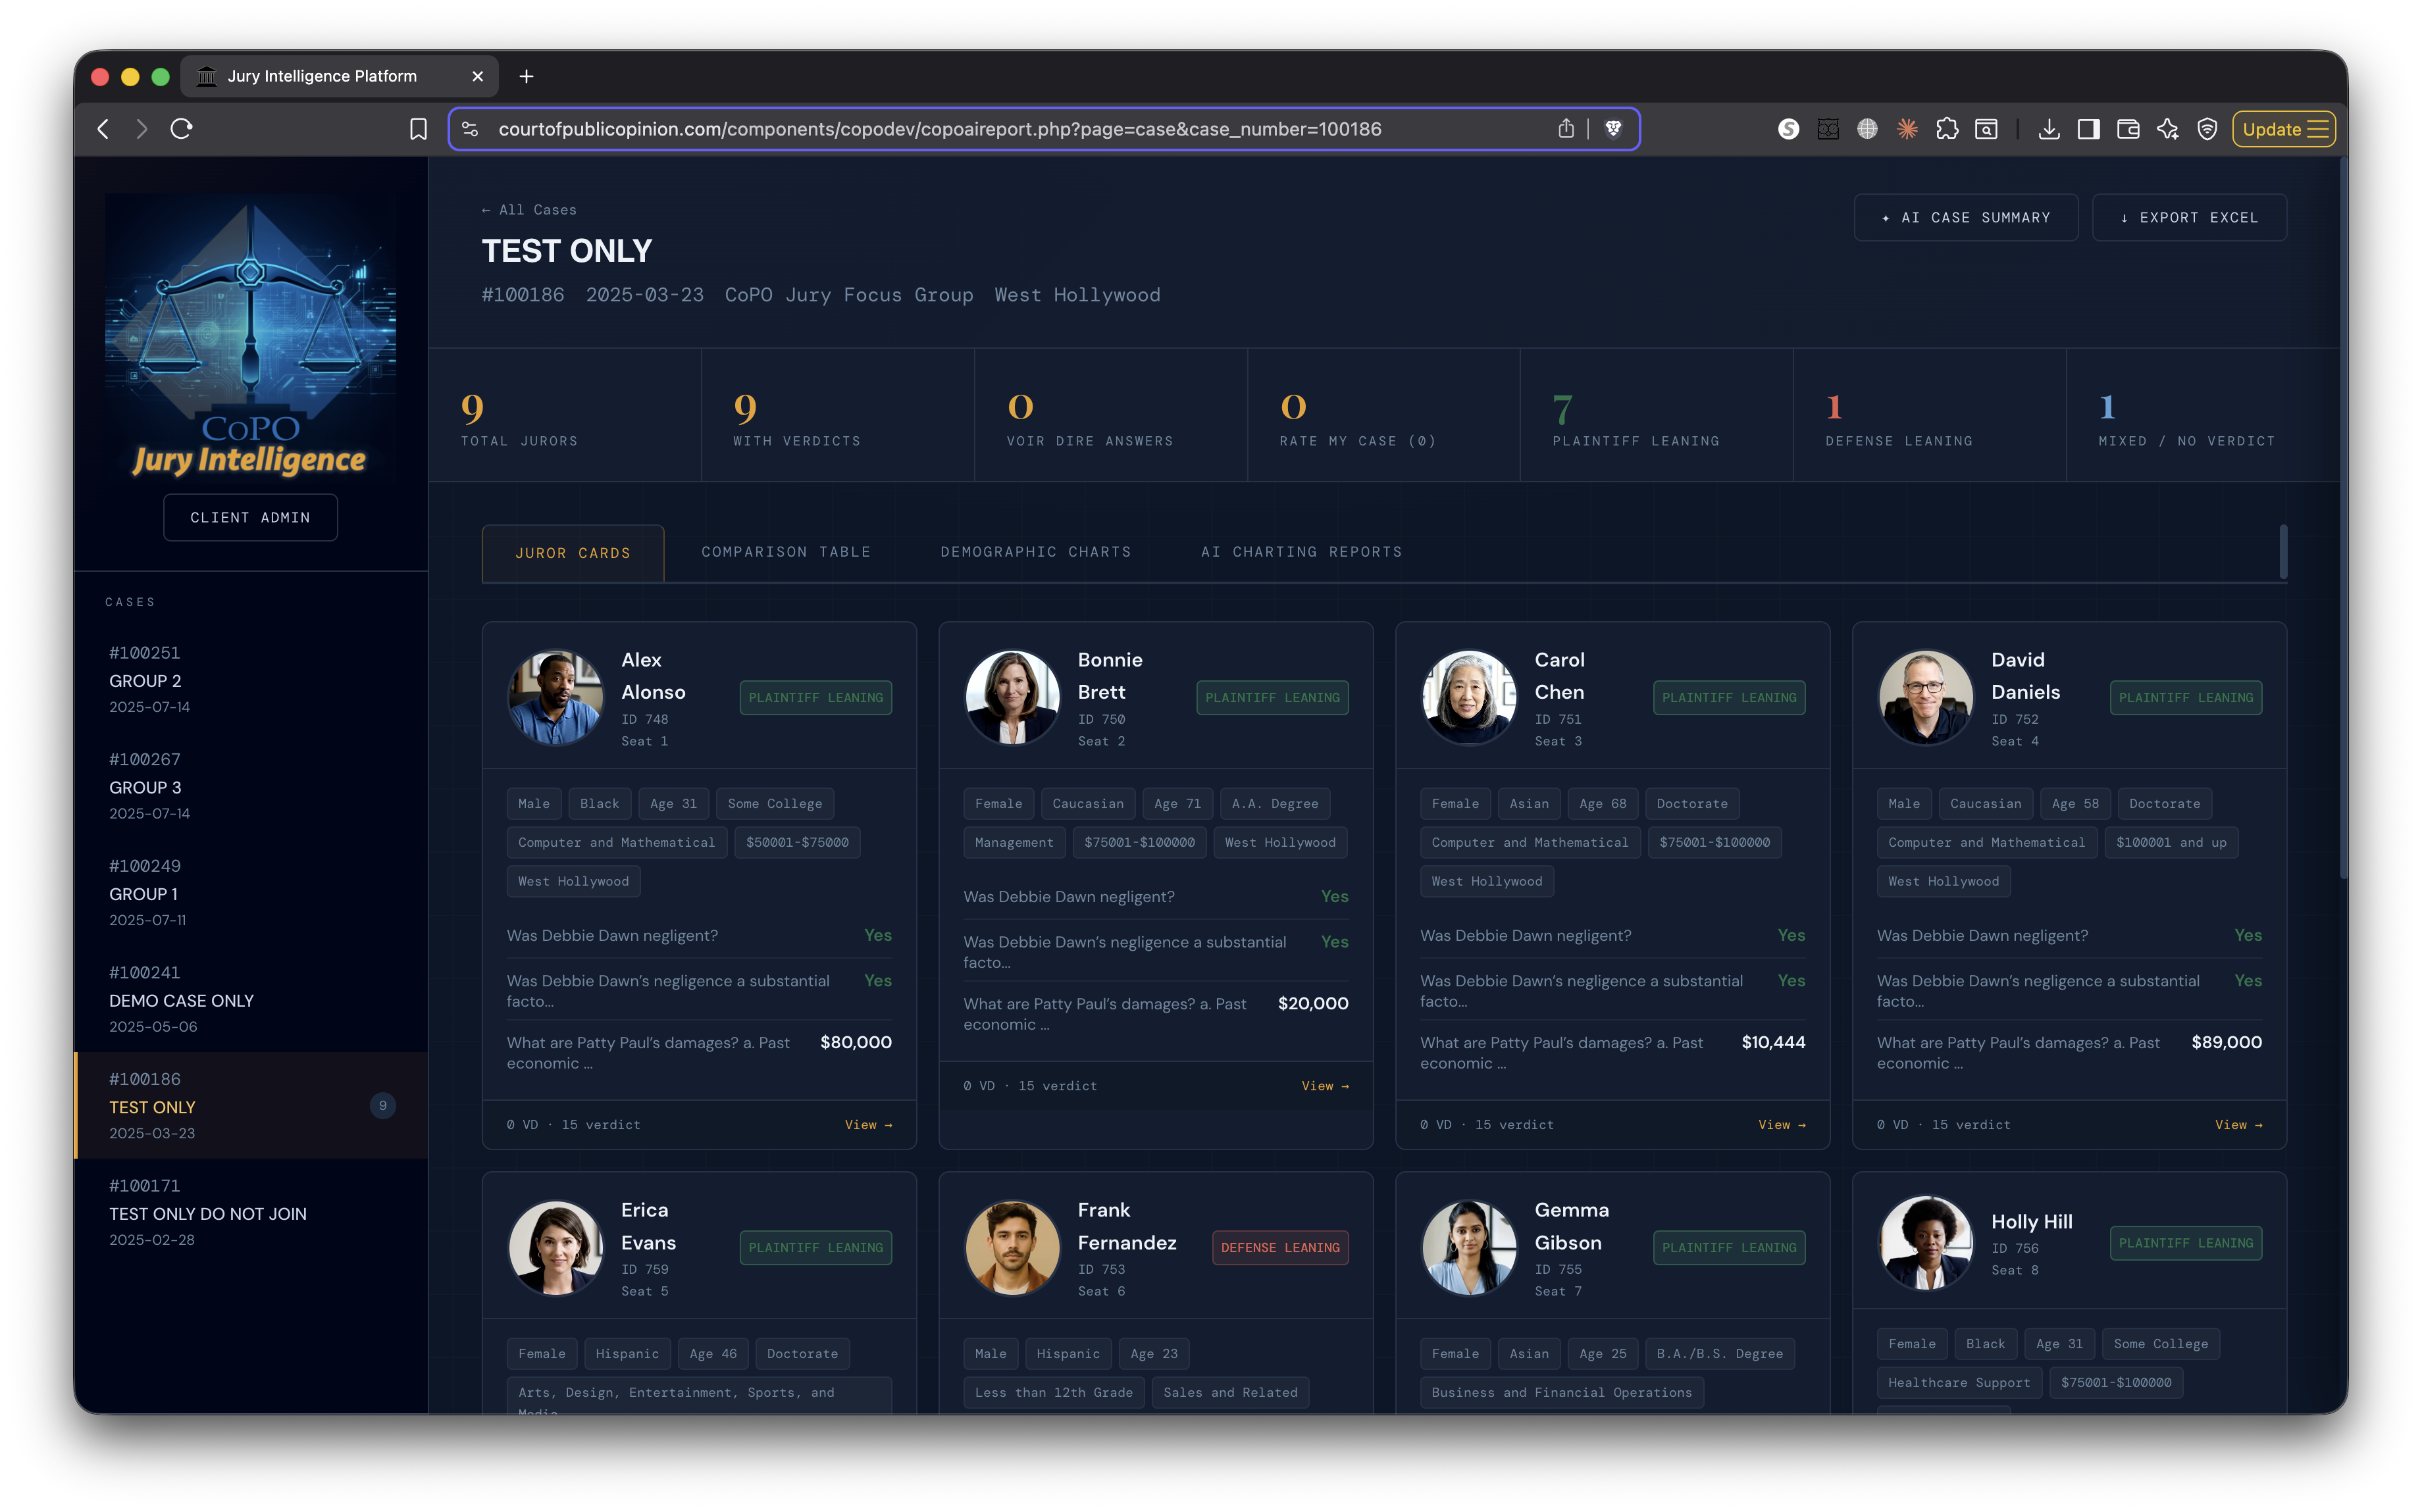Image resolution: width=2422 pixels, height=1512 pixels.
Task: Open the extensions puzzle piece icon
Action: pos(1946,129)
